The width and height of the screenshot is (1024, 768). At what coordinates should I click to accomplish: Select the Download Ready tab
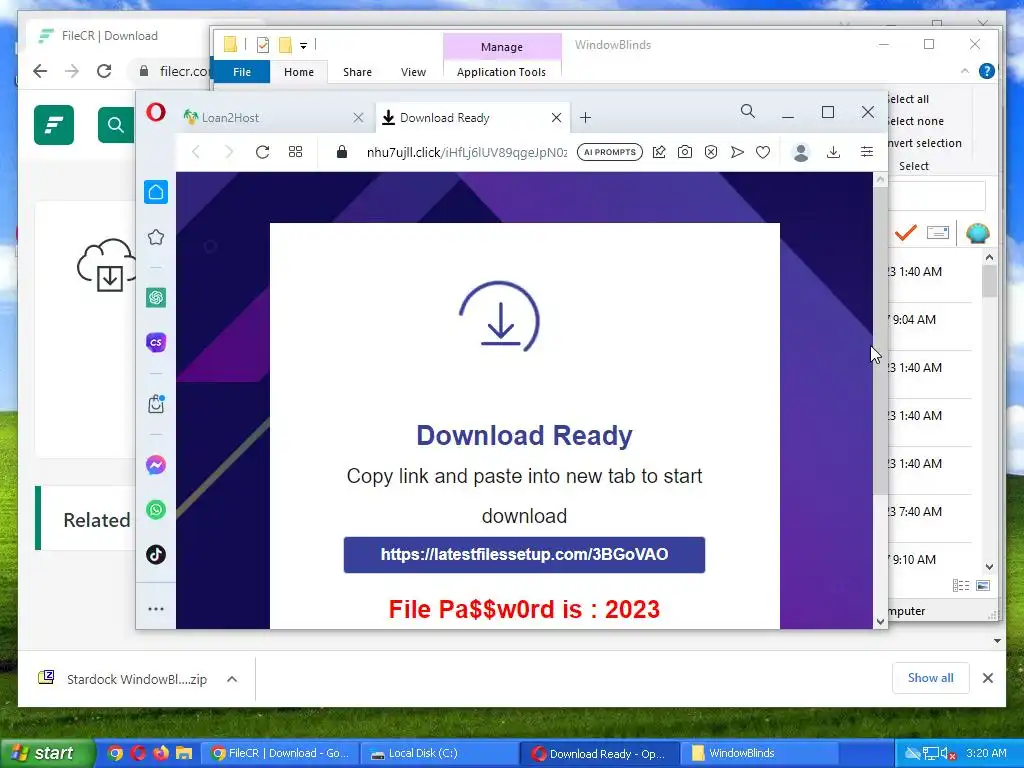(x=471, y=118)
